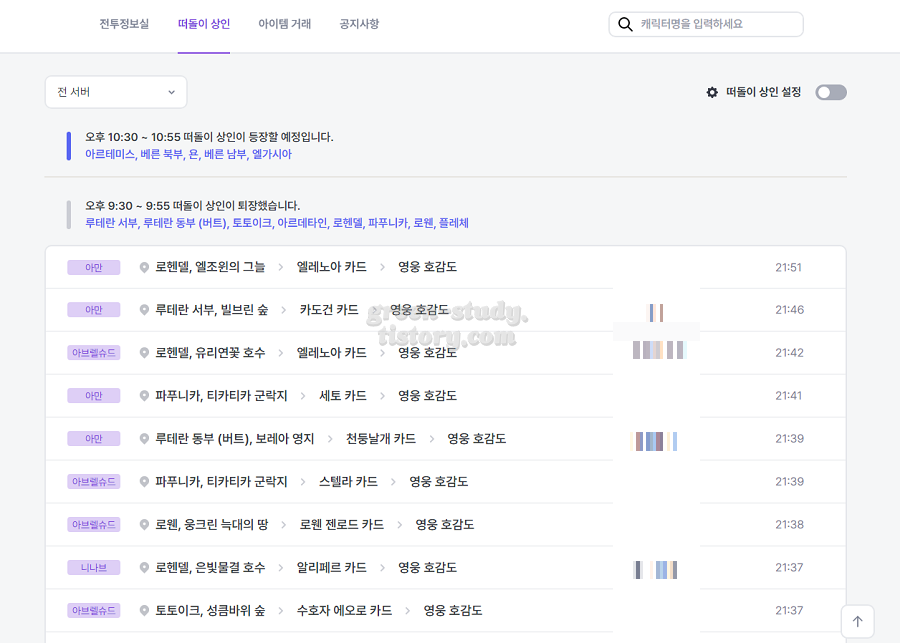Click the 스텔라 카드 text
Screen dimensions: 900x643
tap(348, 482)
